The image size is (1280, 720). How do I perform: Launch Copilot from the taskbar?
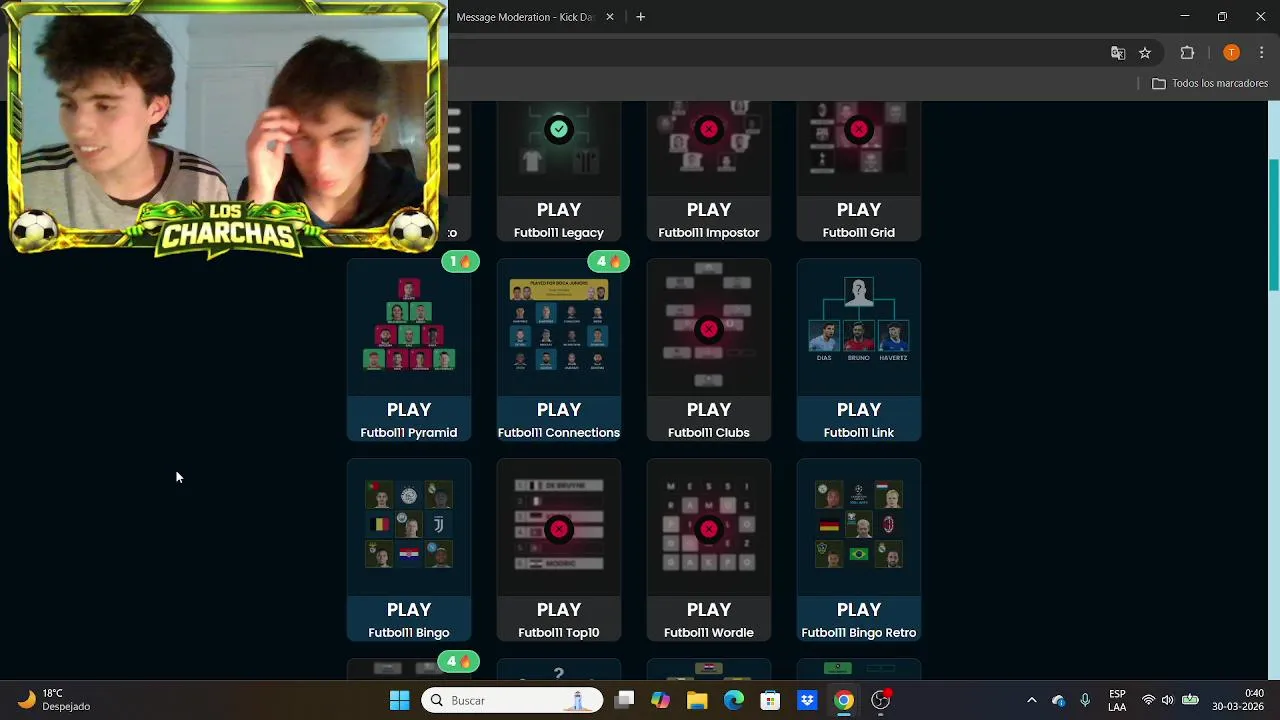(661, 700)
